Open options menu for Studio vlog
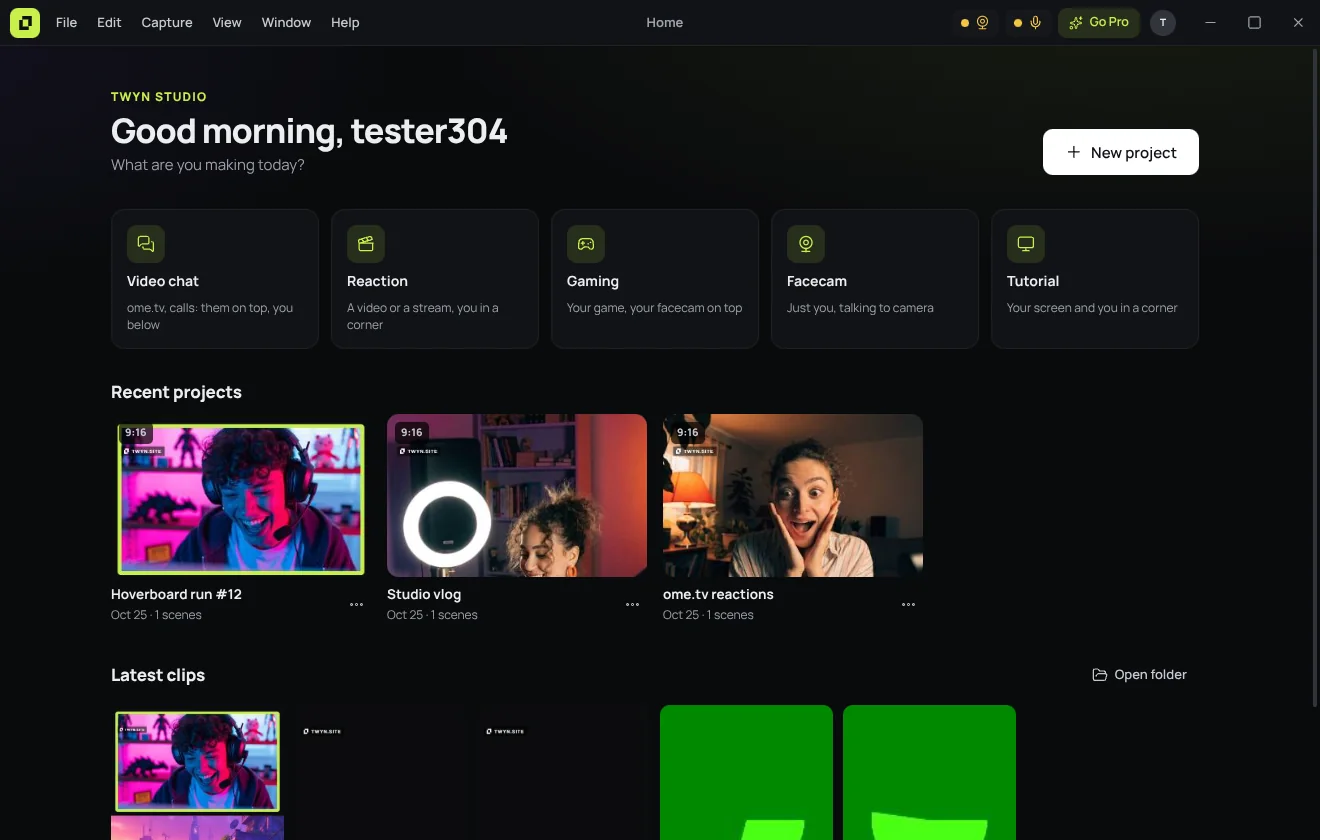 (x=633, y=605)
